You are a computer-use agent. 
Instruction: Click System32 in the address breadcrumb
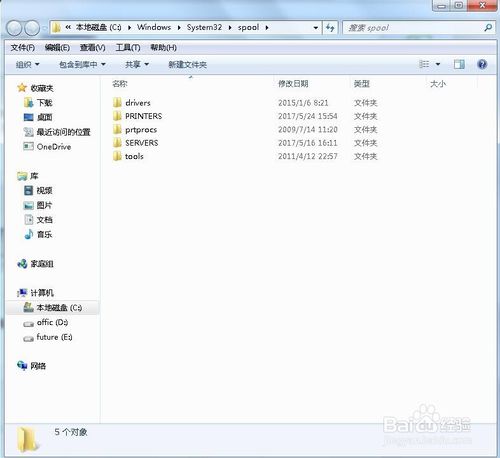[x=204, y=27]
